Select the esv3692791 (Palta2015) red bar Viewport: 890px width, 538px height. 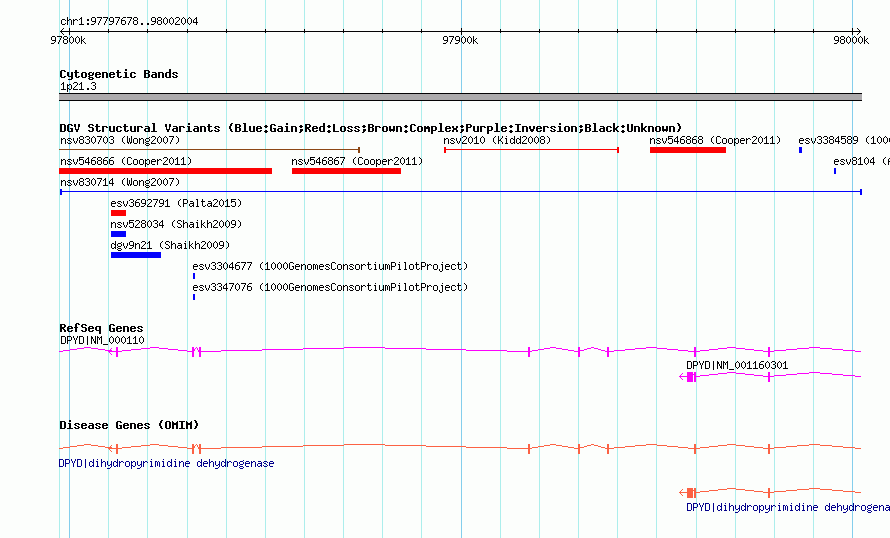click(118, 213)
